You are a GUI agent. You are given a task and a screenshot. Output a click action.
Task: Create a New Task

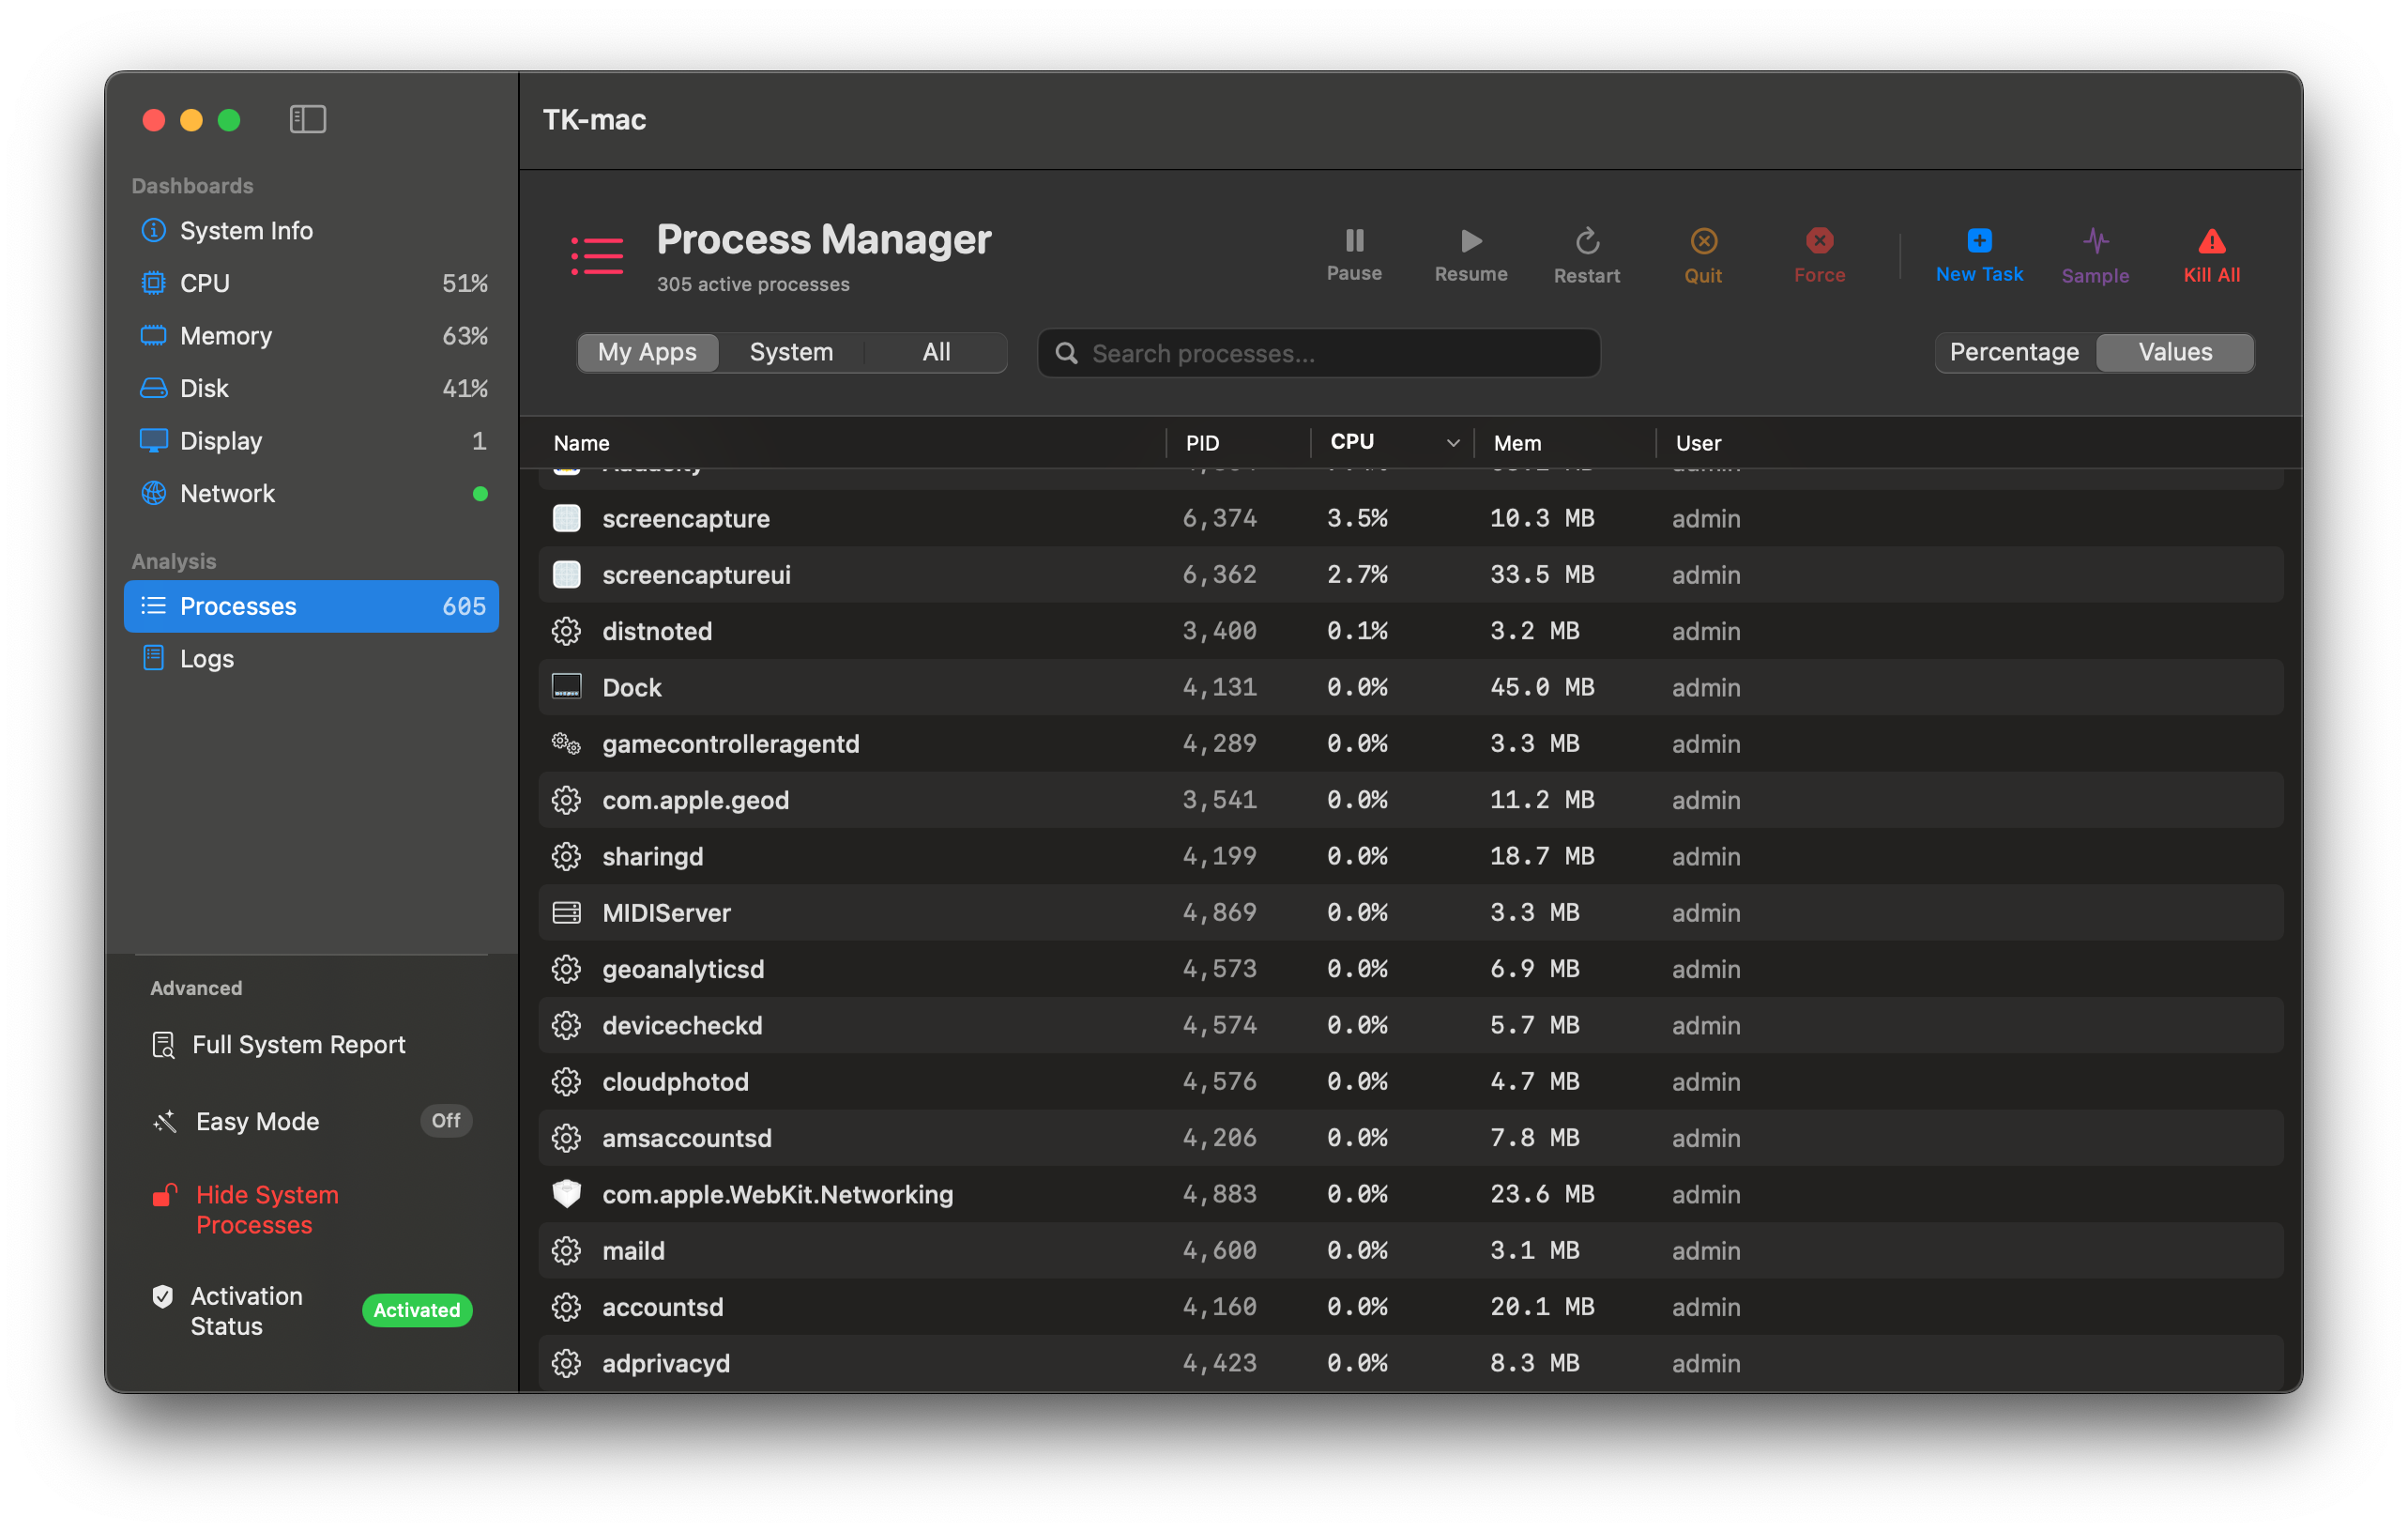(1978, 253)
